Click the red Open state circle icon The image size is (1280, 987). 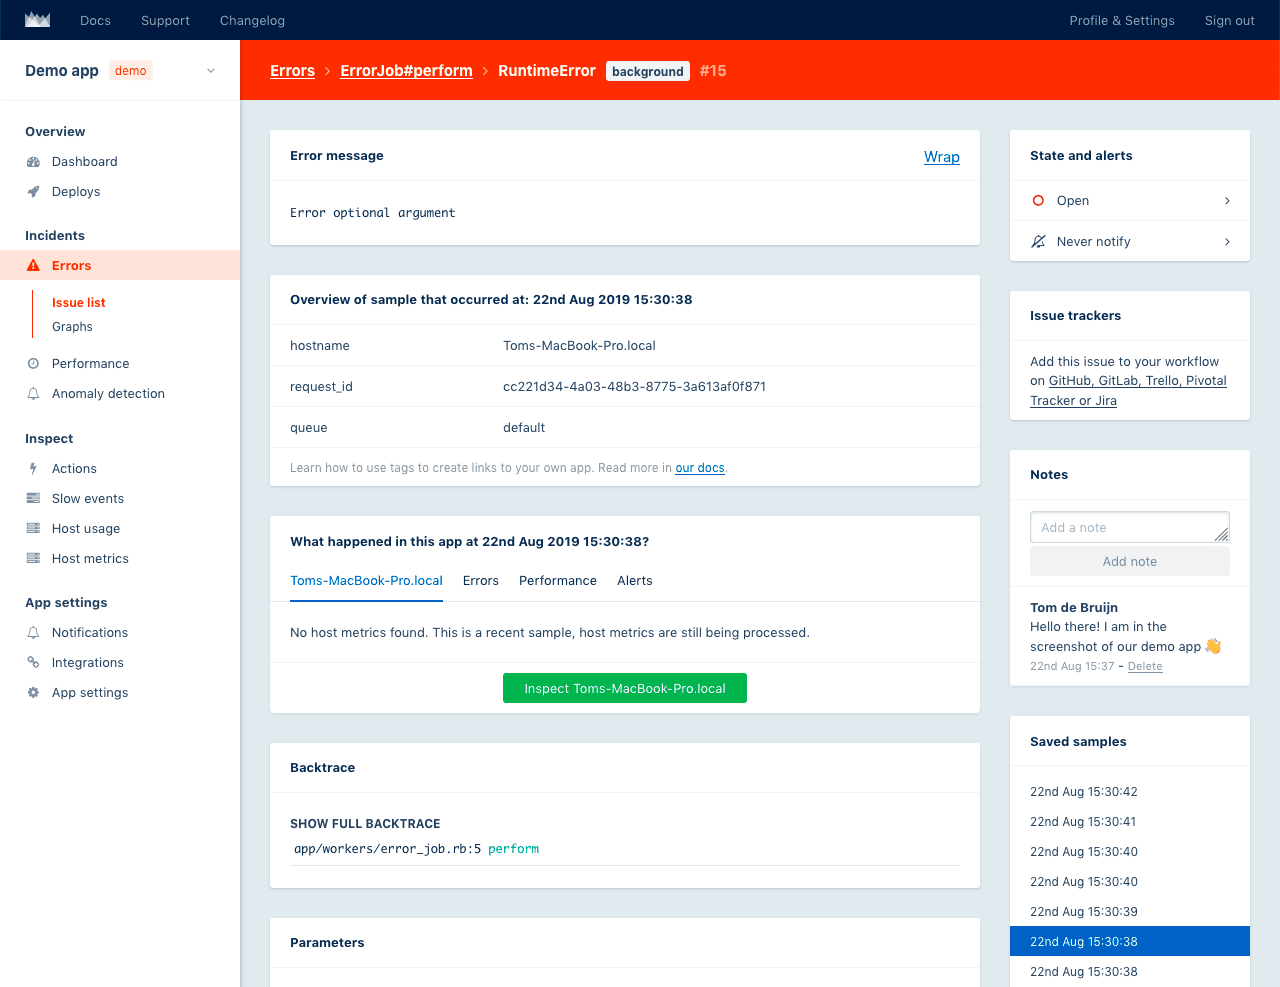coord(1038,201)
